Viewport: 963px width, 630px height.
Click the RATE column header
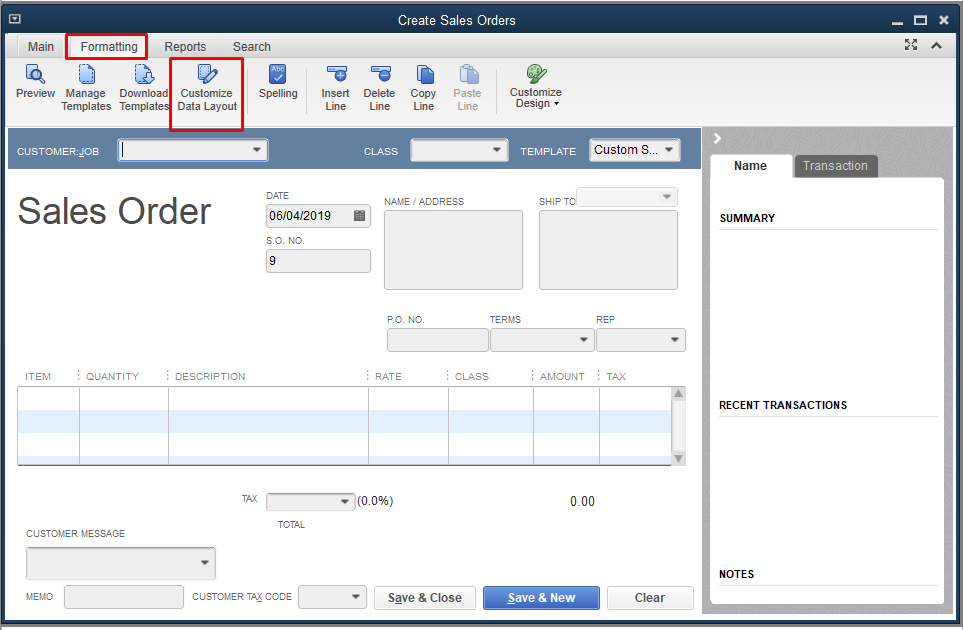point(388,376)
